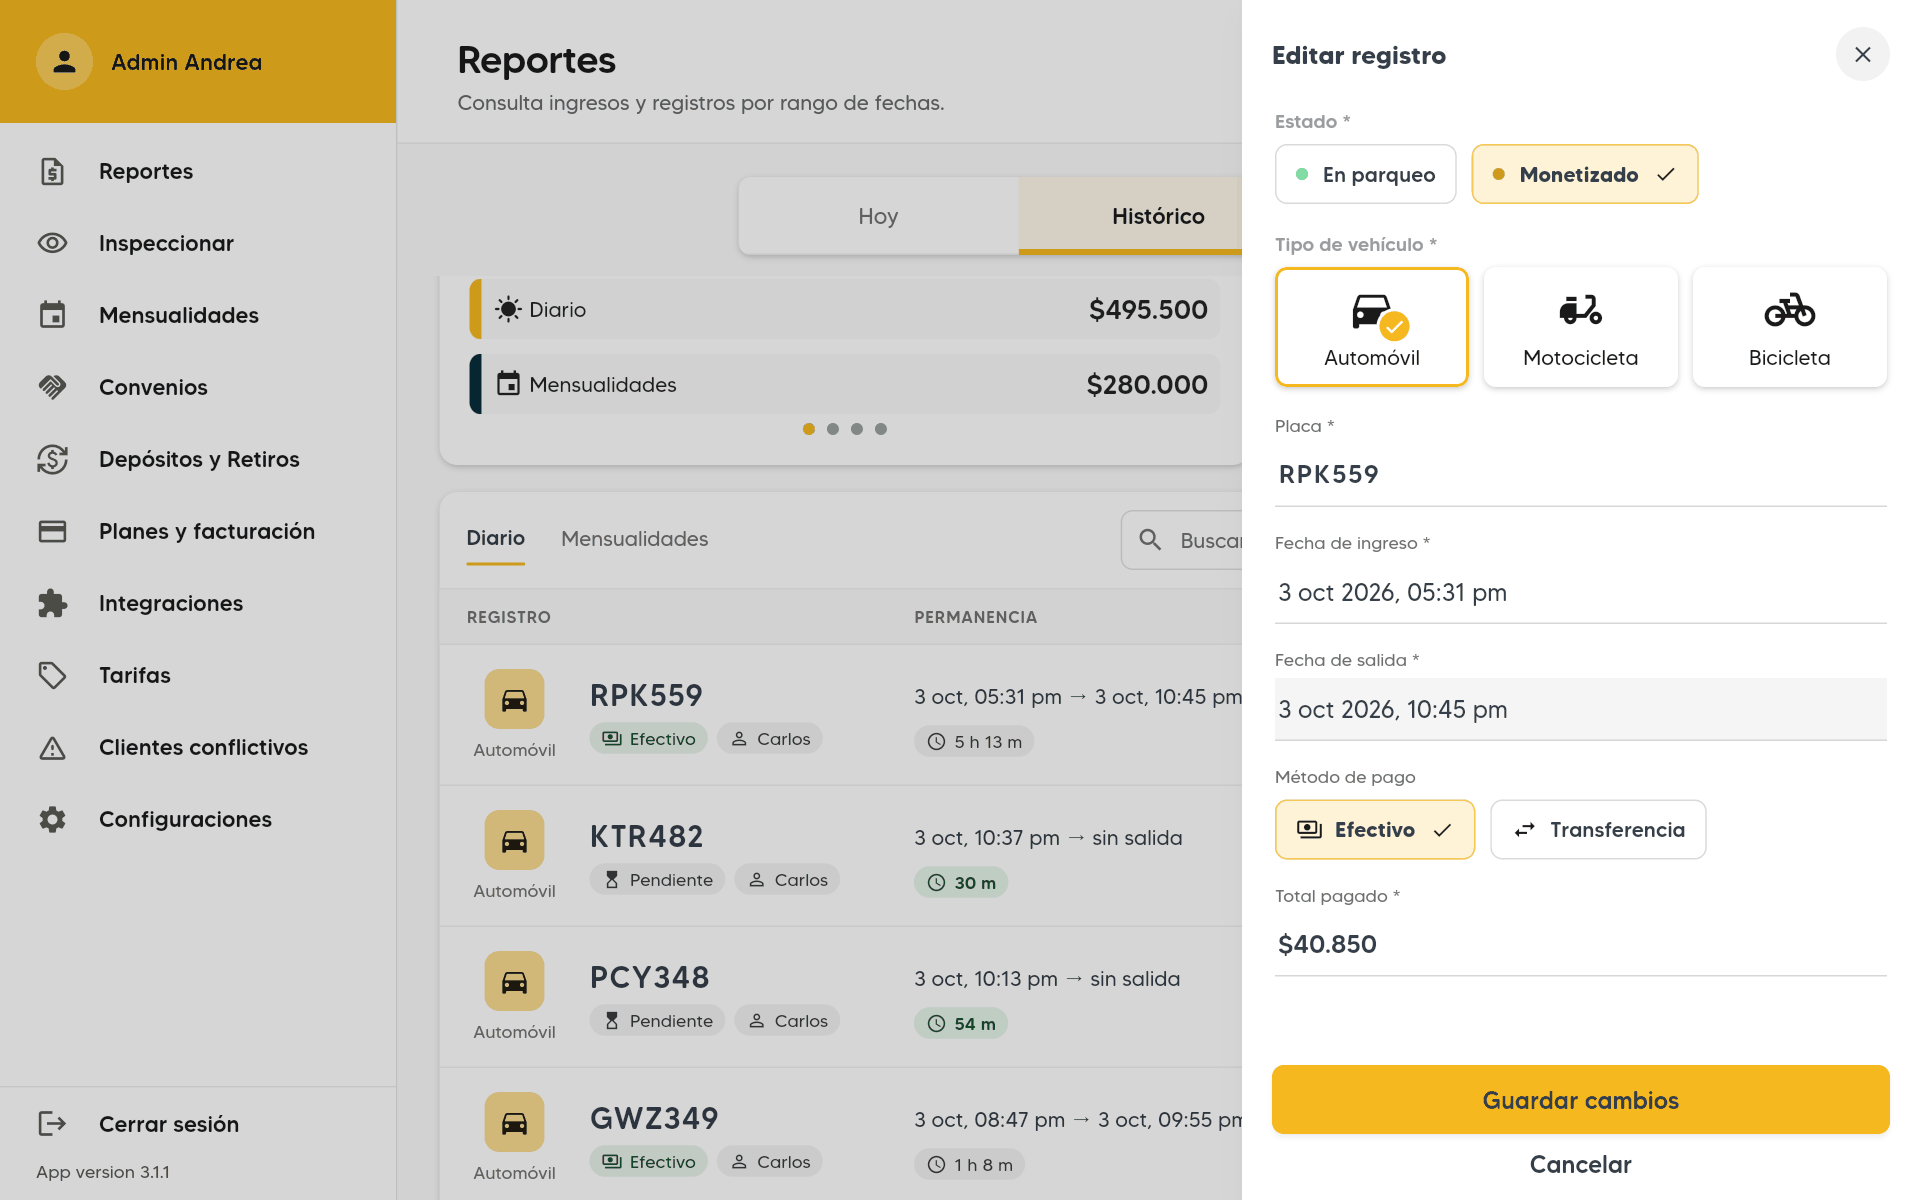Viewport: 1920px width, 1200px height.
Task: Set estado to En parqueo
Action: (x=1365, y=174)
